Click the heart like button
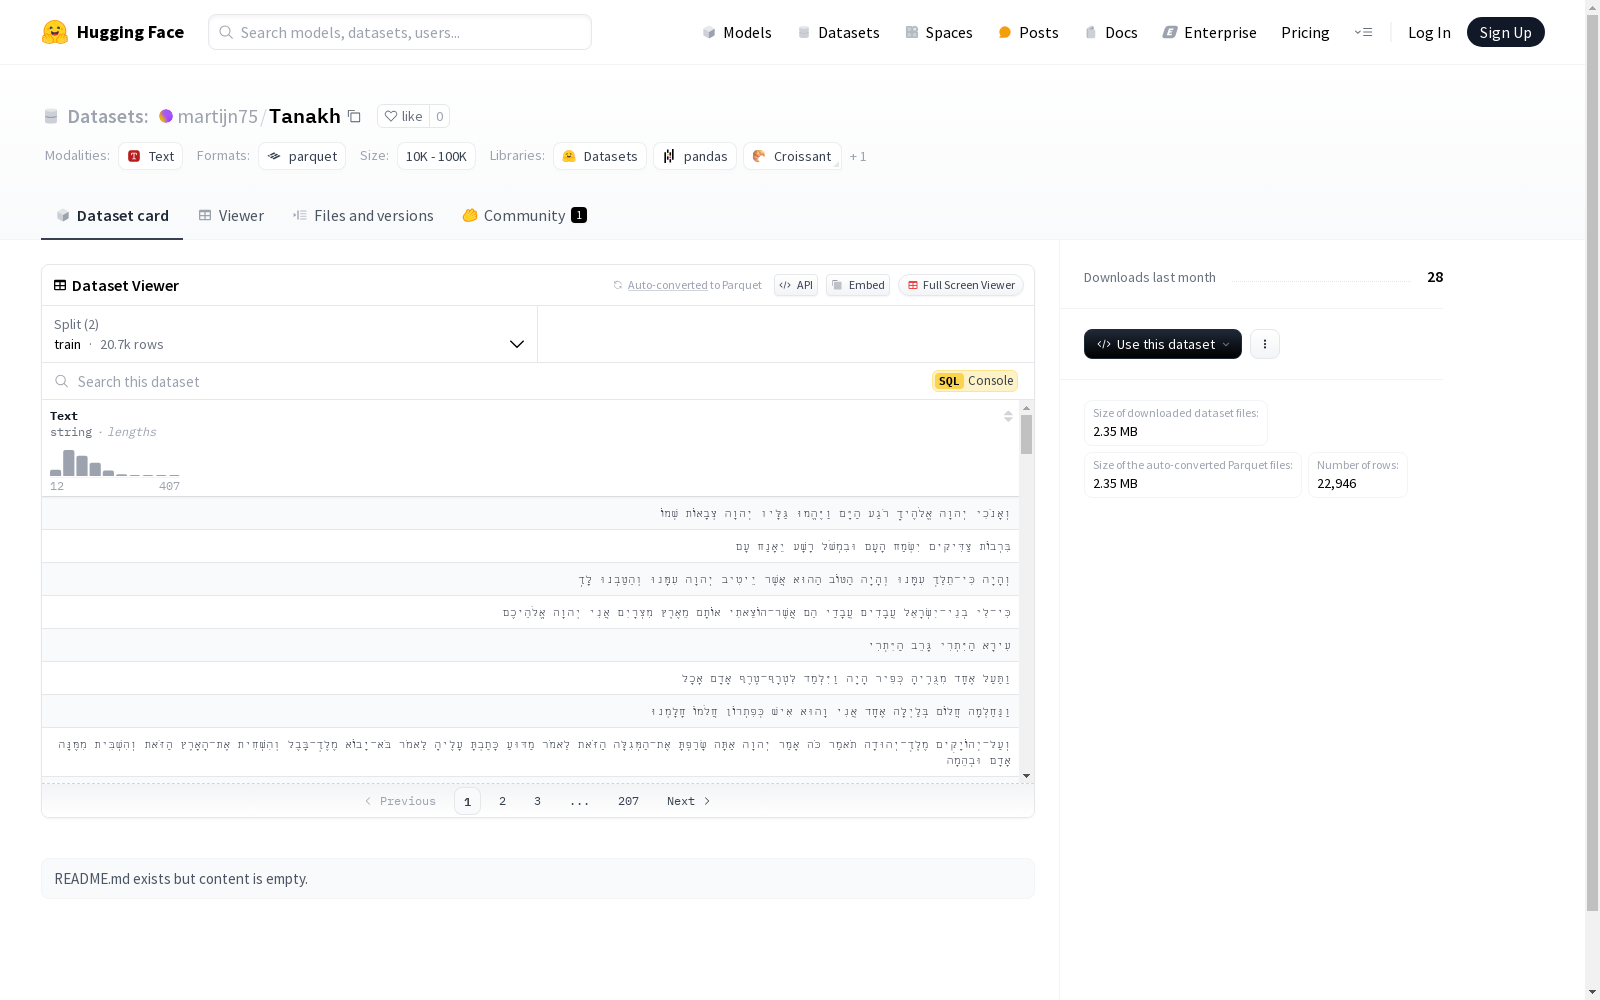1600x1000 pixels. click(403, 116)
